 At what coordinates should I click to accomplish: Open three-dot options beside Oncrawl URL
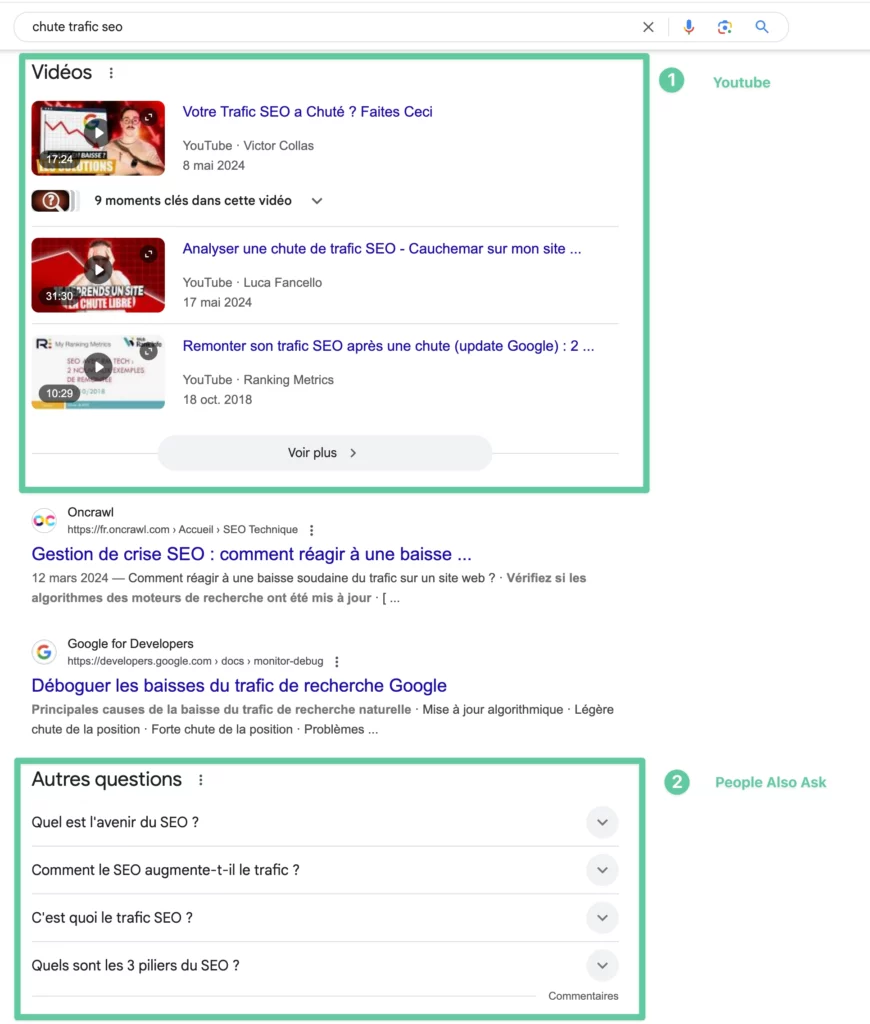[x=312, y=530]
